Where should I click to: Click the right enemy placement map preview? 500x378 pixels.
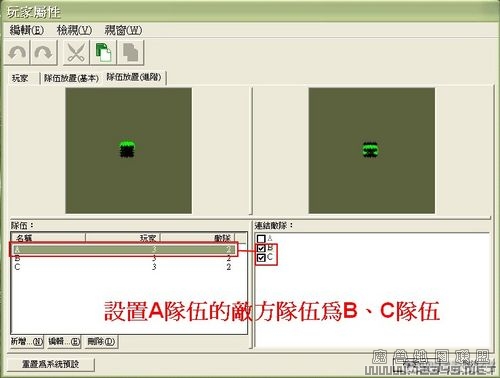372,151
